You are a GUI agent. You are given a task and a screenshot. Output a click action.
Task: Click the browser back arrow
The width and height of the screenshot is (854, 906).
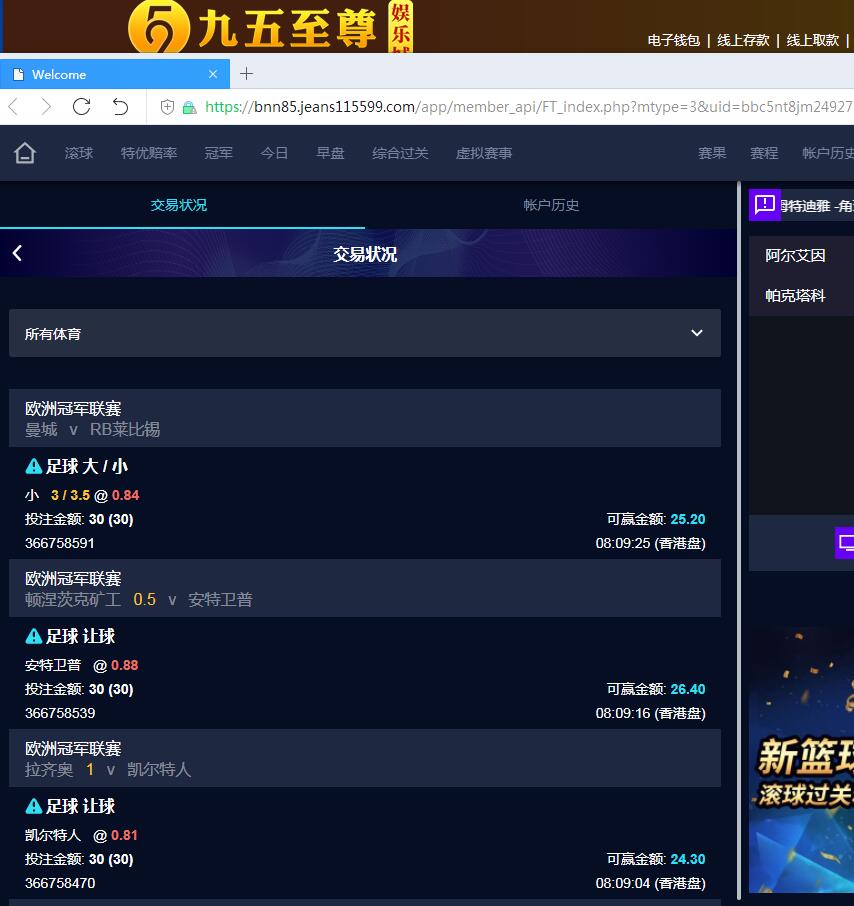14,107
